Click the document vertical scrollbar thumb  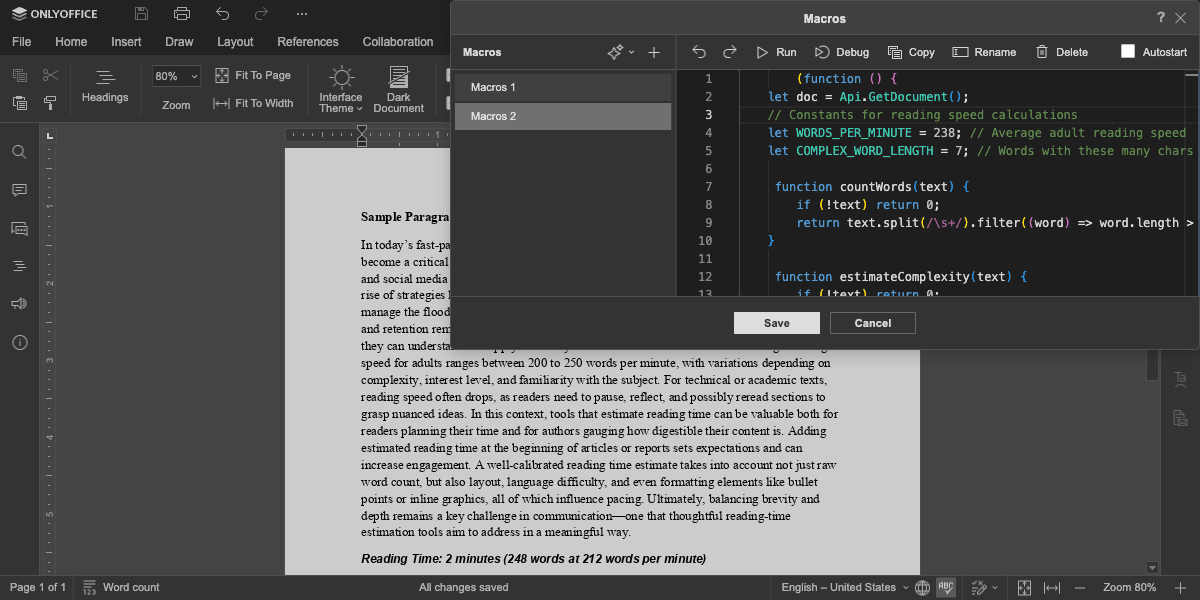[1152, 364]
